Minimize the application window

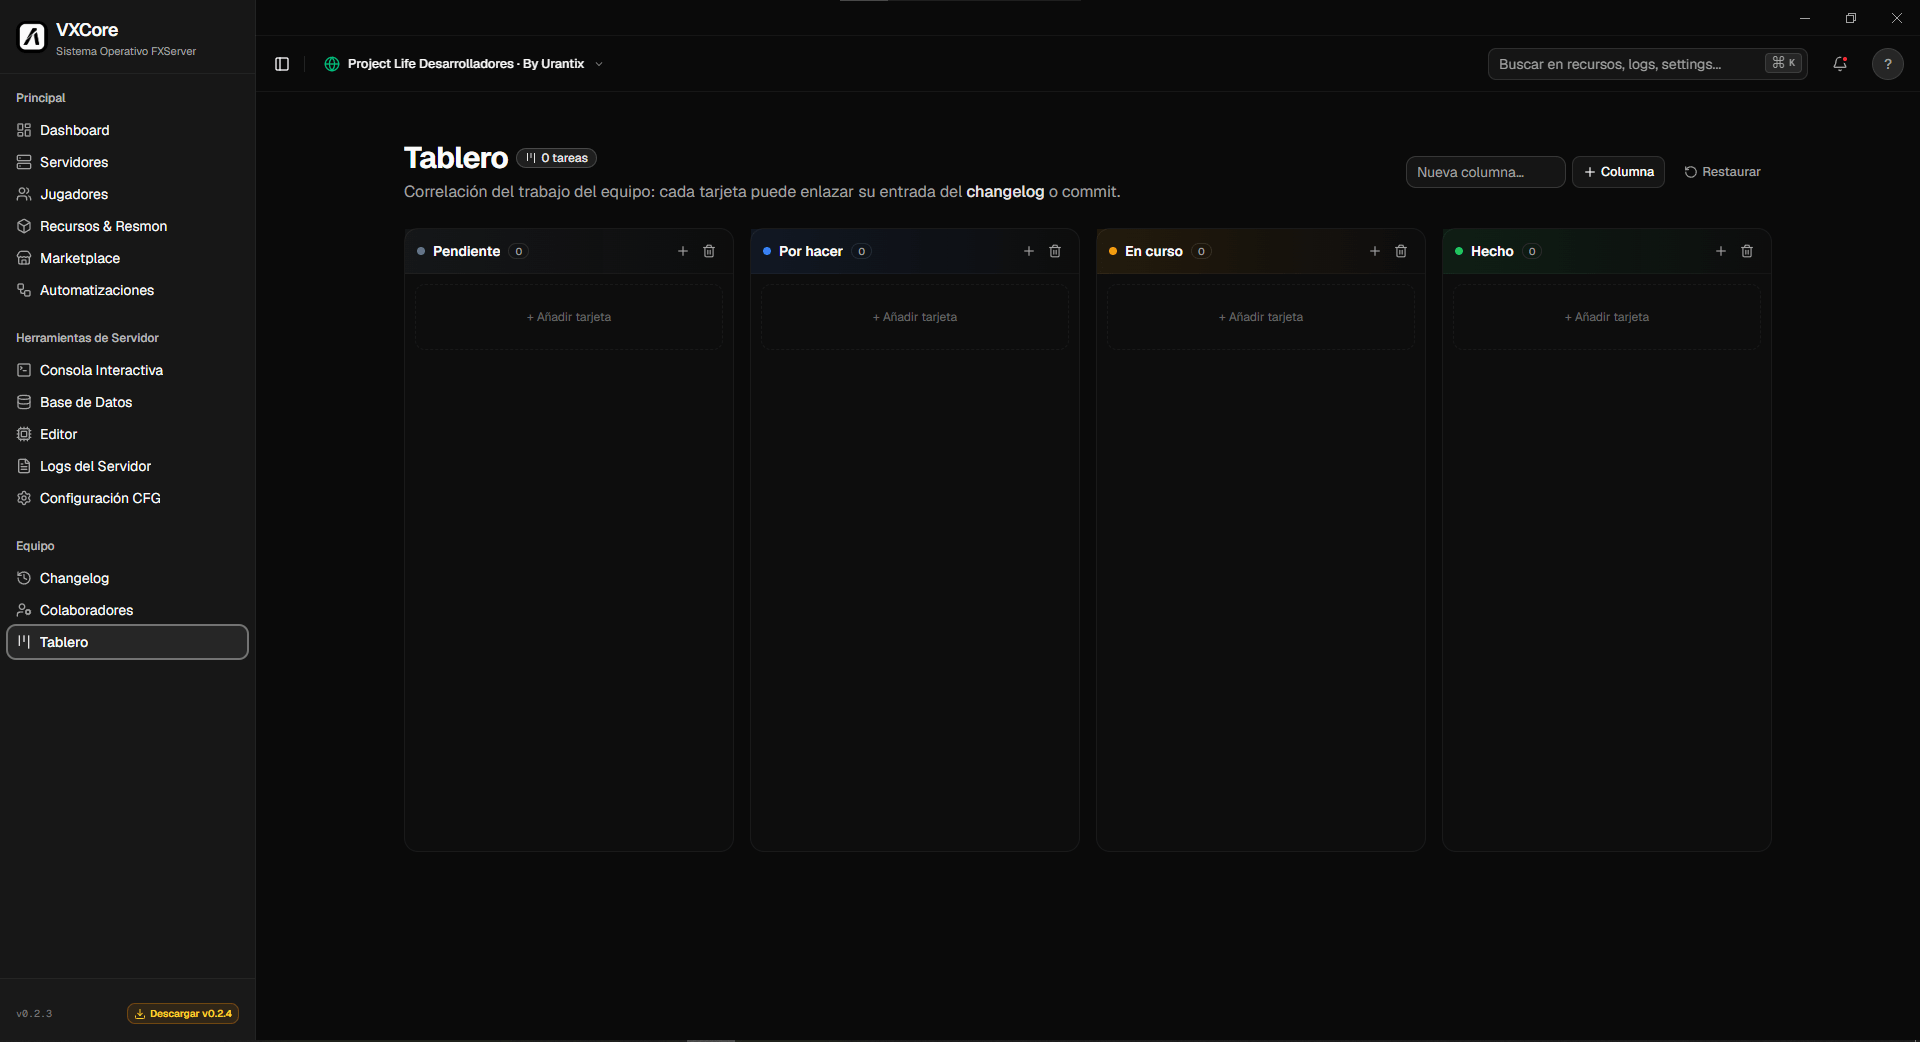[1805, 18]
